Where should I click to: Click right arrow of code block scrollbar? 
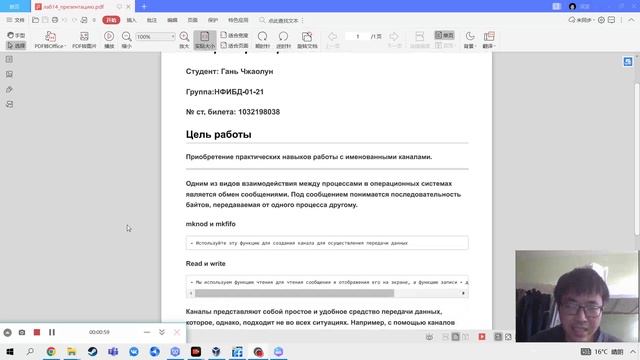(x=463, y=293)
